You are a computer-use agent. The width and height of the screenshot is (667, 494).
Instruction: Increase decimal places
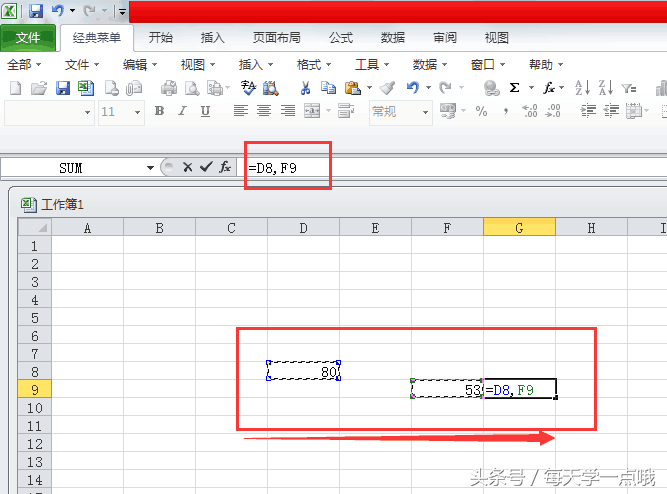pyautogui.click(x=530, y=111)
